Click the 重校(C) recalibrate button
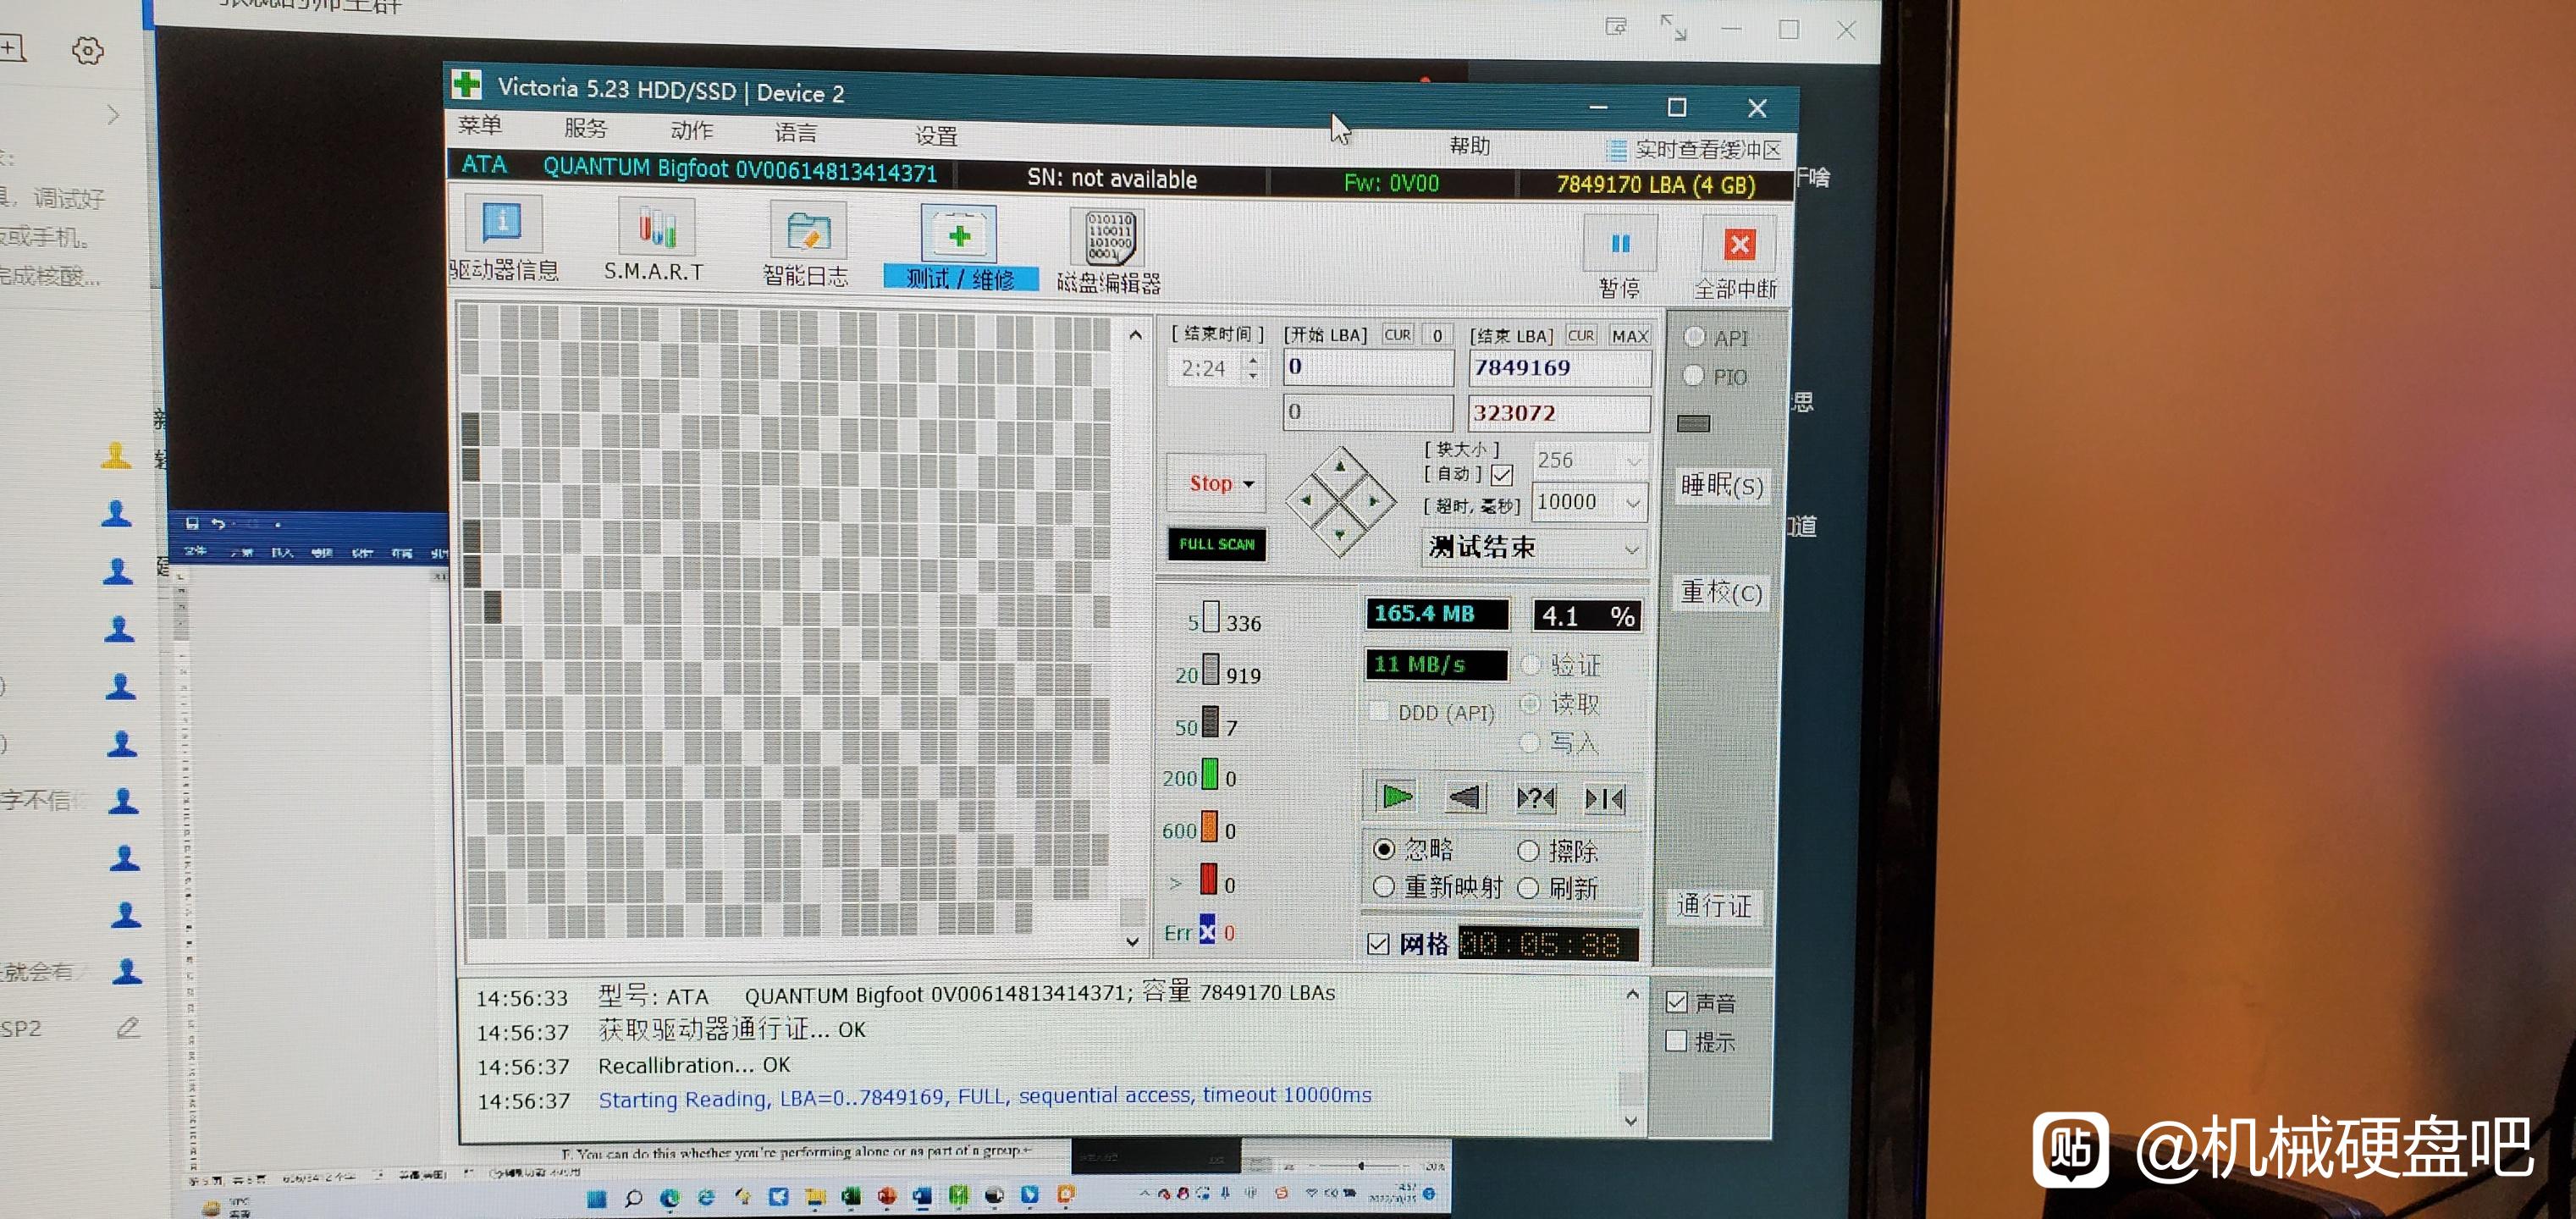Screen dimensions: 2576x1219 point(1720,592)
